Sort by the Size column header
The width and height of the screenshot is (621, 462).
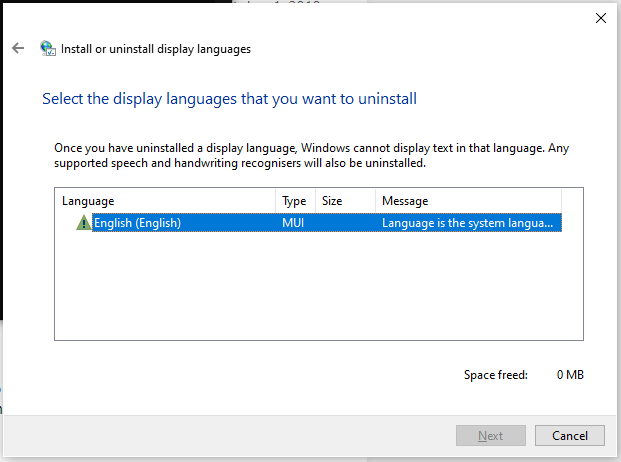[x=345, y=201]
